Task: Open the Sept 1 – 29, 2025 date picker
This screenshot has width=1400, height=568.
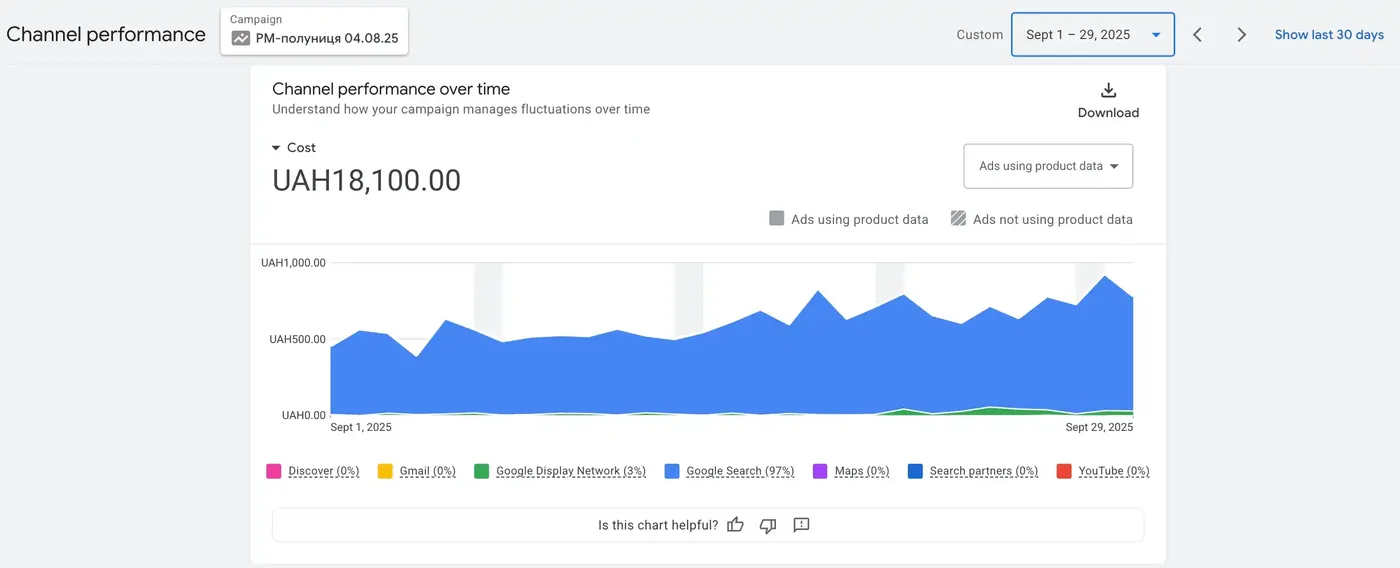Action: pos(1093,35)
